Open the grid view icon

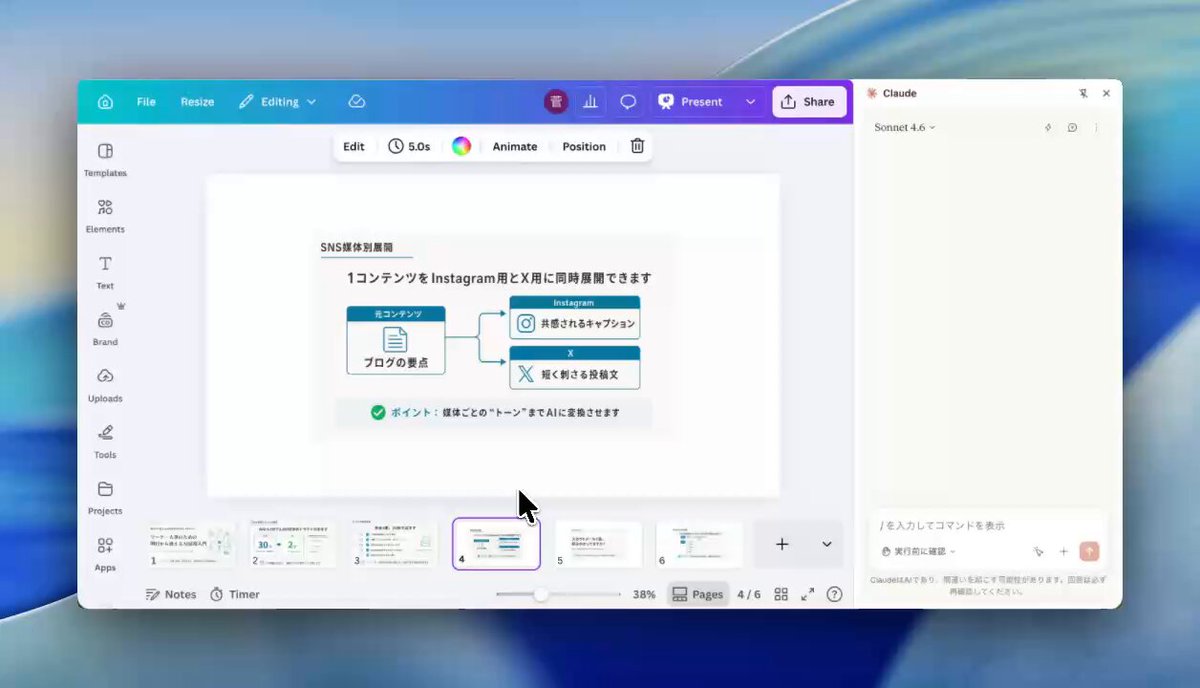[x=782, y=594]
